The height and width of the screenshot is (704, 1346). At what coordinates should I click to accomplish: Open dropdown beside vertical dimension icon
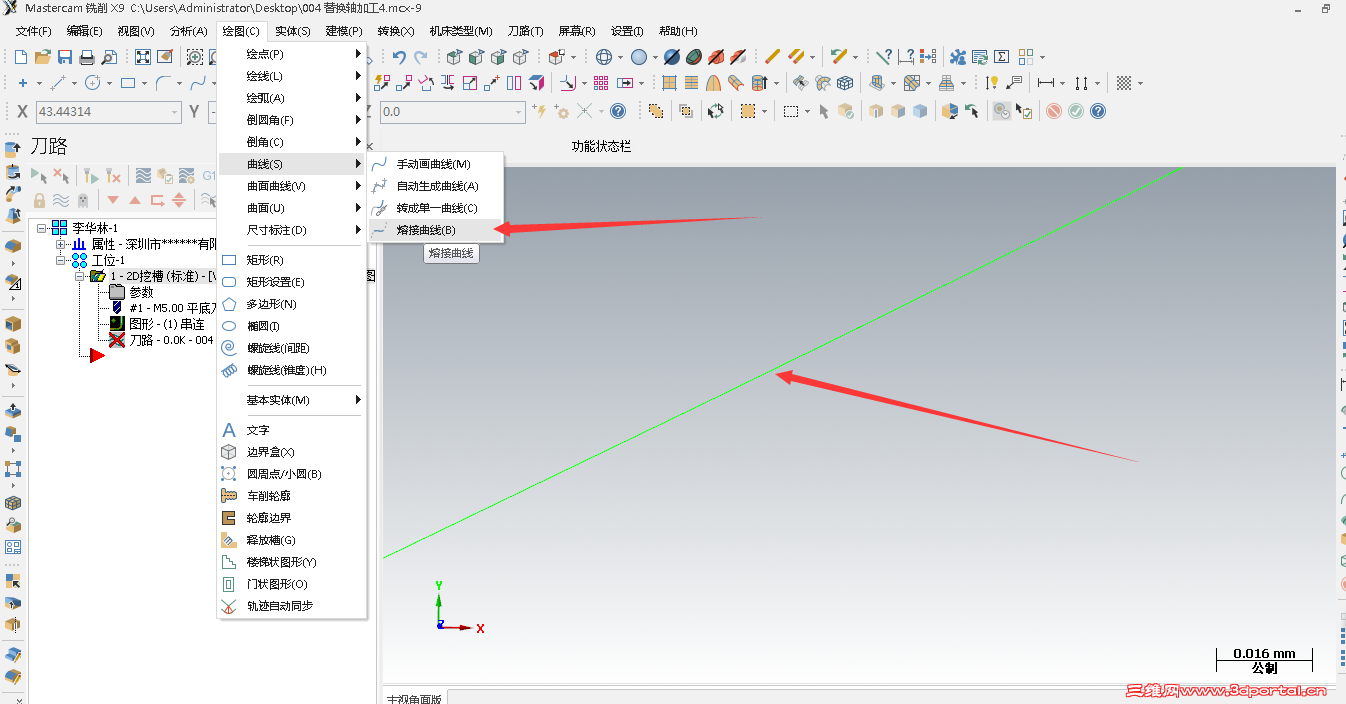pos(1097,83)
